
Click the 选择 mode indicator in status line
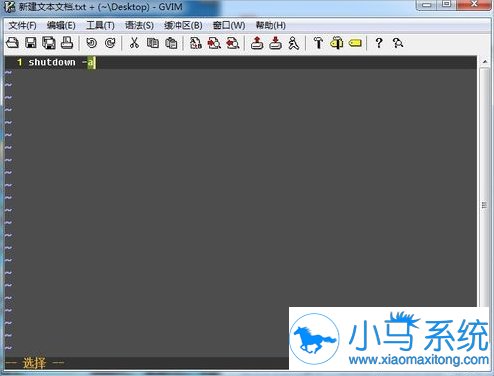pyautogui.click(x=34, y=363)
